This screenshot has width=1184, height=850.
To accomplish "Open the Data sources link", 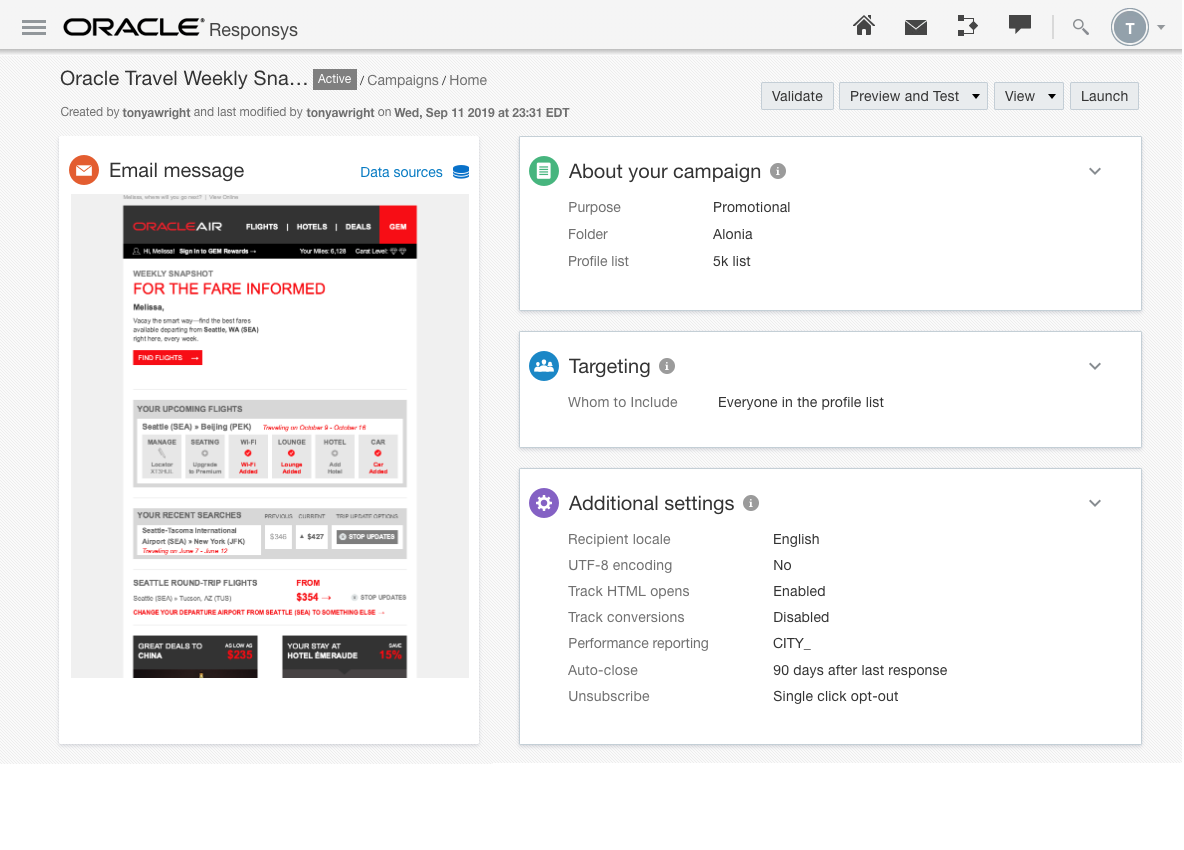I will point(401,172).
